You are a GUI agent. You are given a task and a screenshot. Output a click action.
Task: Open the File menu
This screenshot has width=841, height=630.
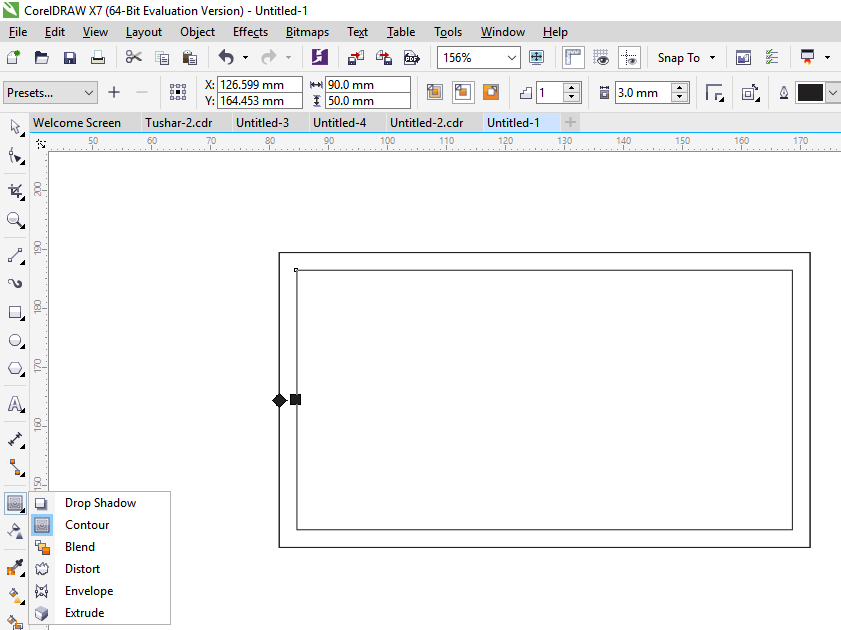[x=18, y=32]
